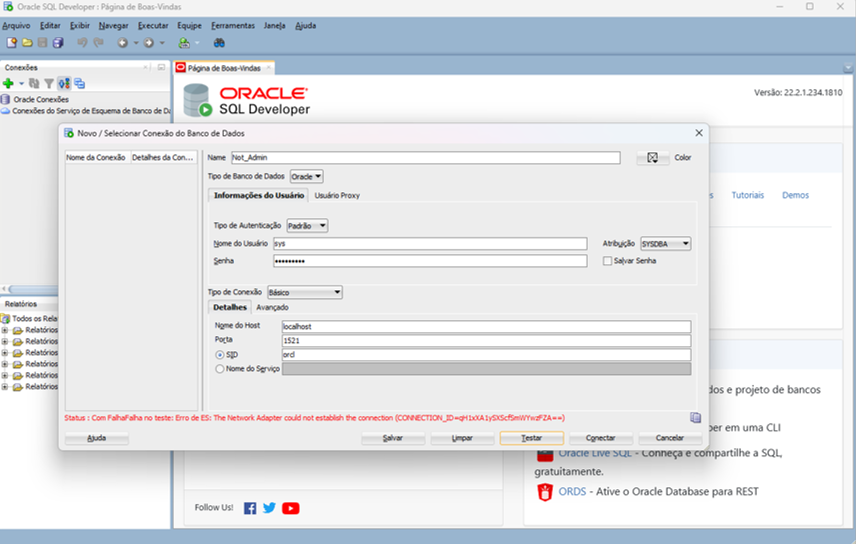This screenshot has width=856, height=544.
Task: Click the cascading windows icon in Conexões panel
Action: (80, 84)
